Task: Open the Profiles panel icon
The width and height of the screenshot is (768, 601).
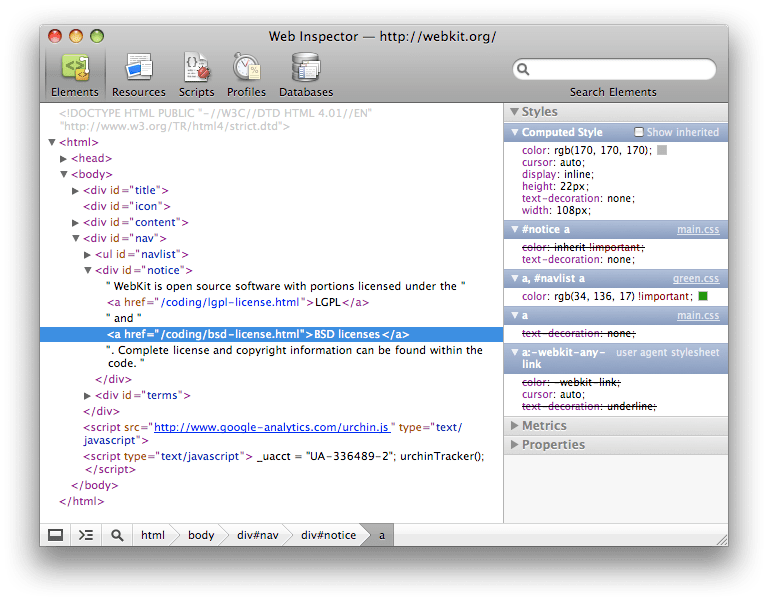Action: (x=246, y=68)
